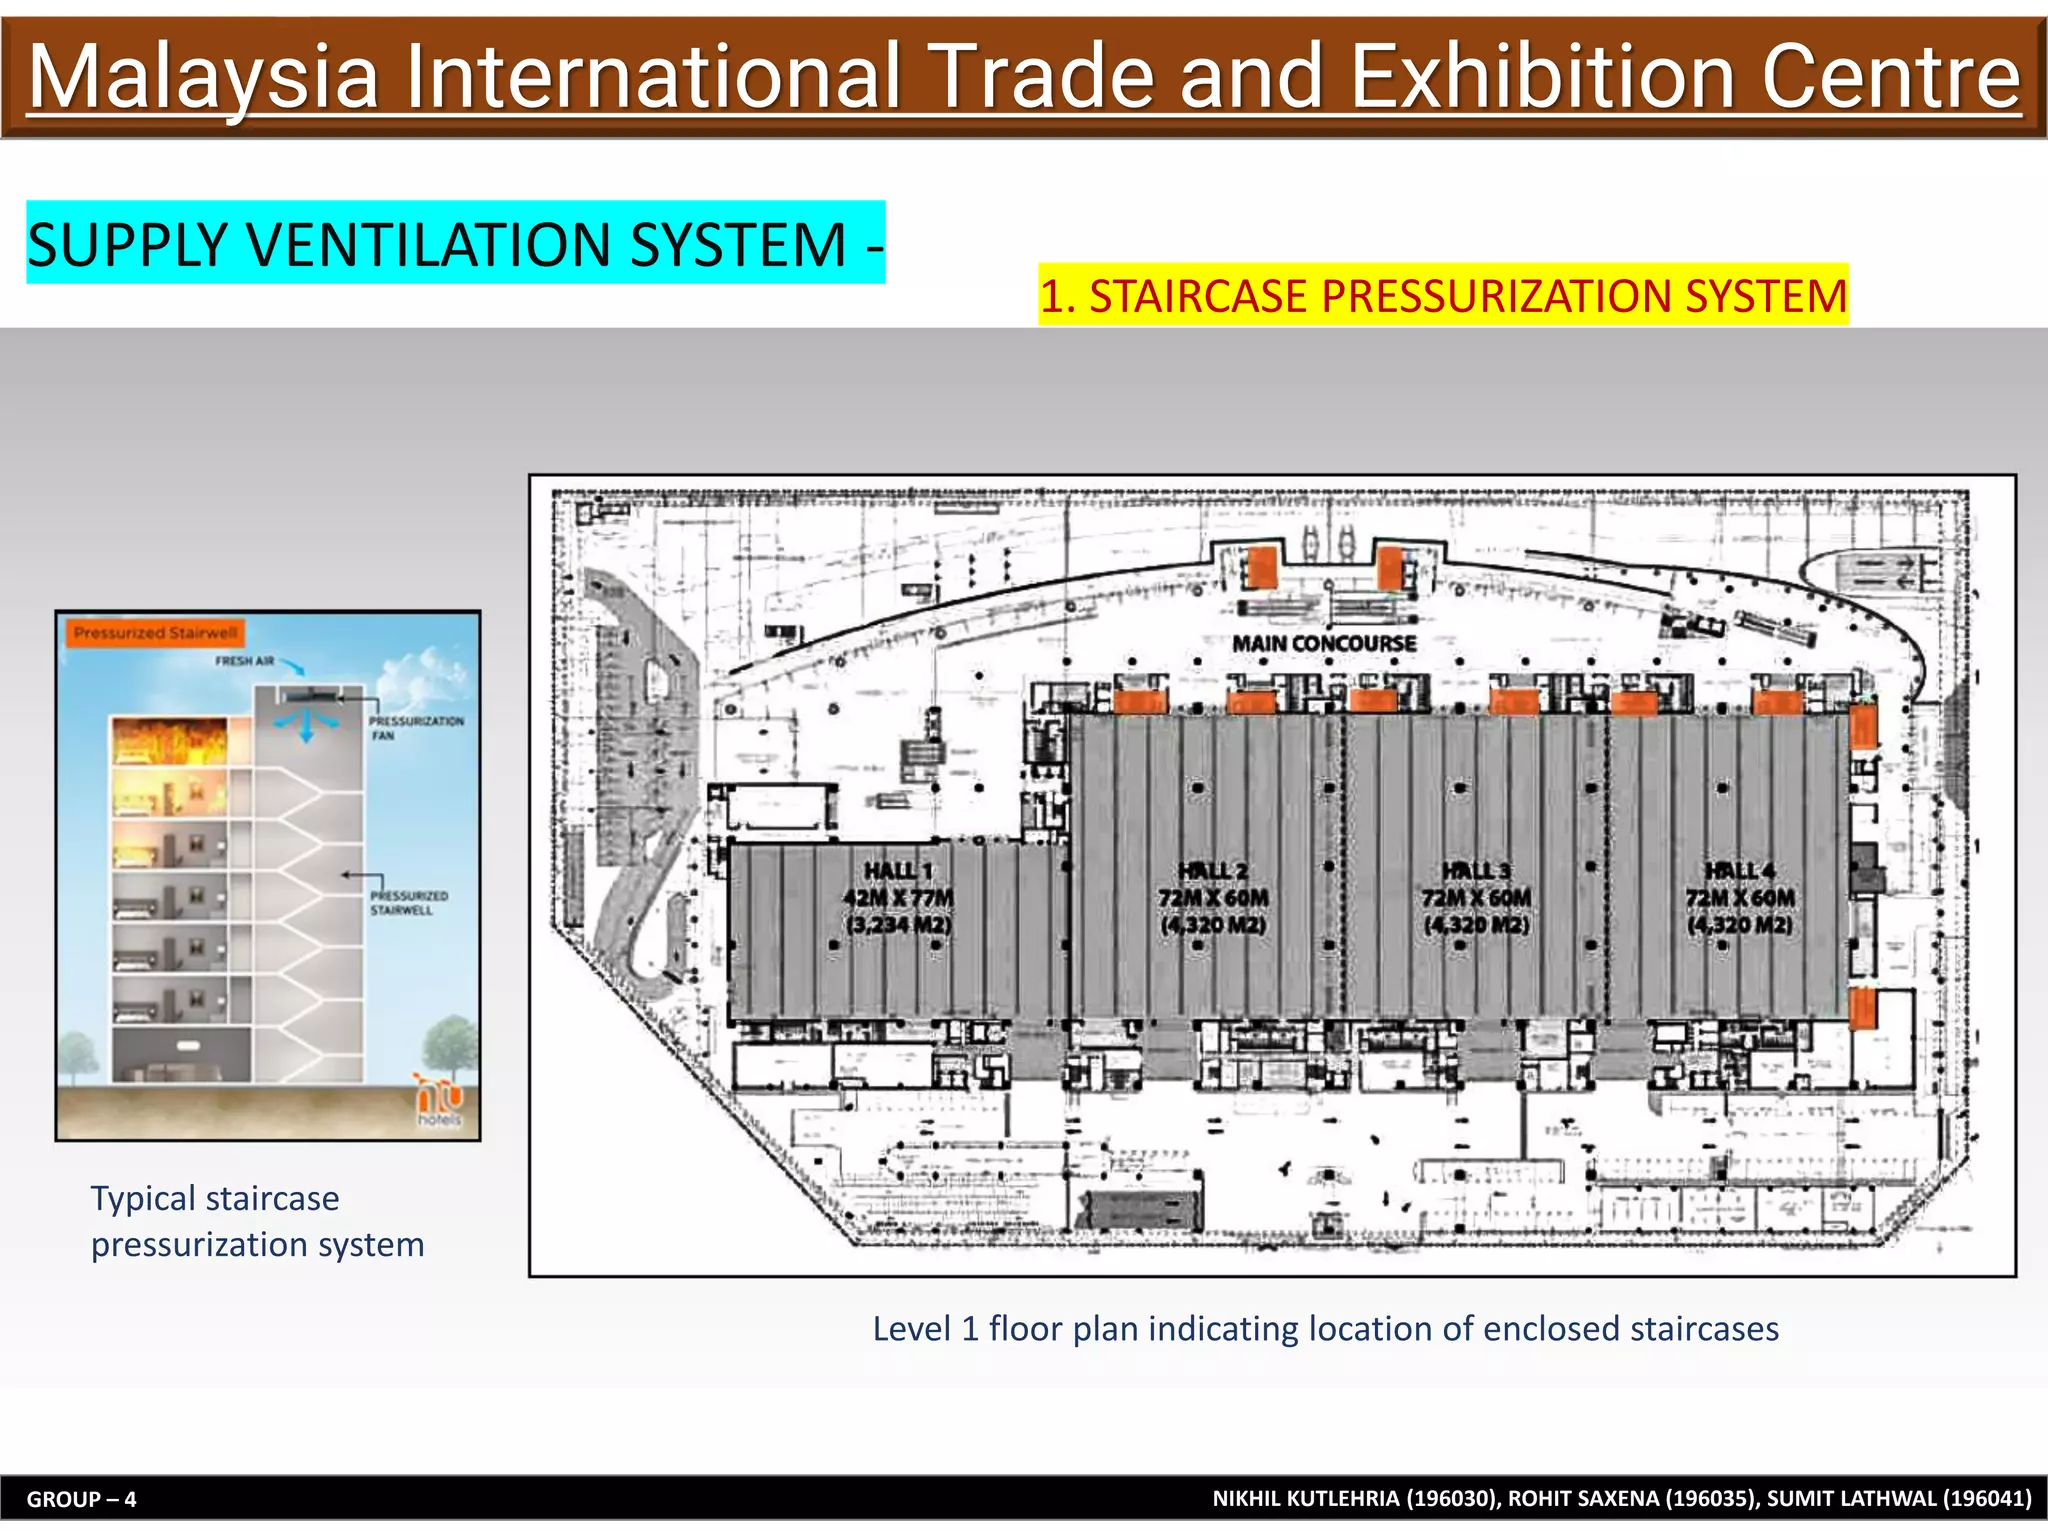Image resolution: width=2048 pixels, height=1536 pixels.
Task: Click the GROUP – 4 footer text
Action: coord(81,1499)
